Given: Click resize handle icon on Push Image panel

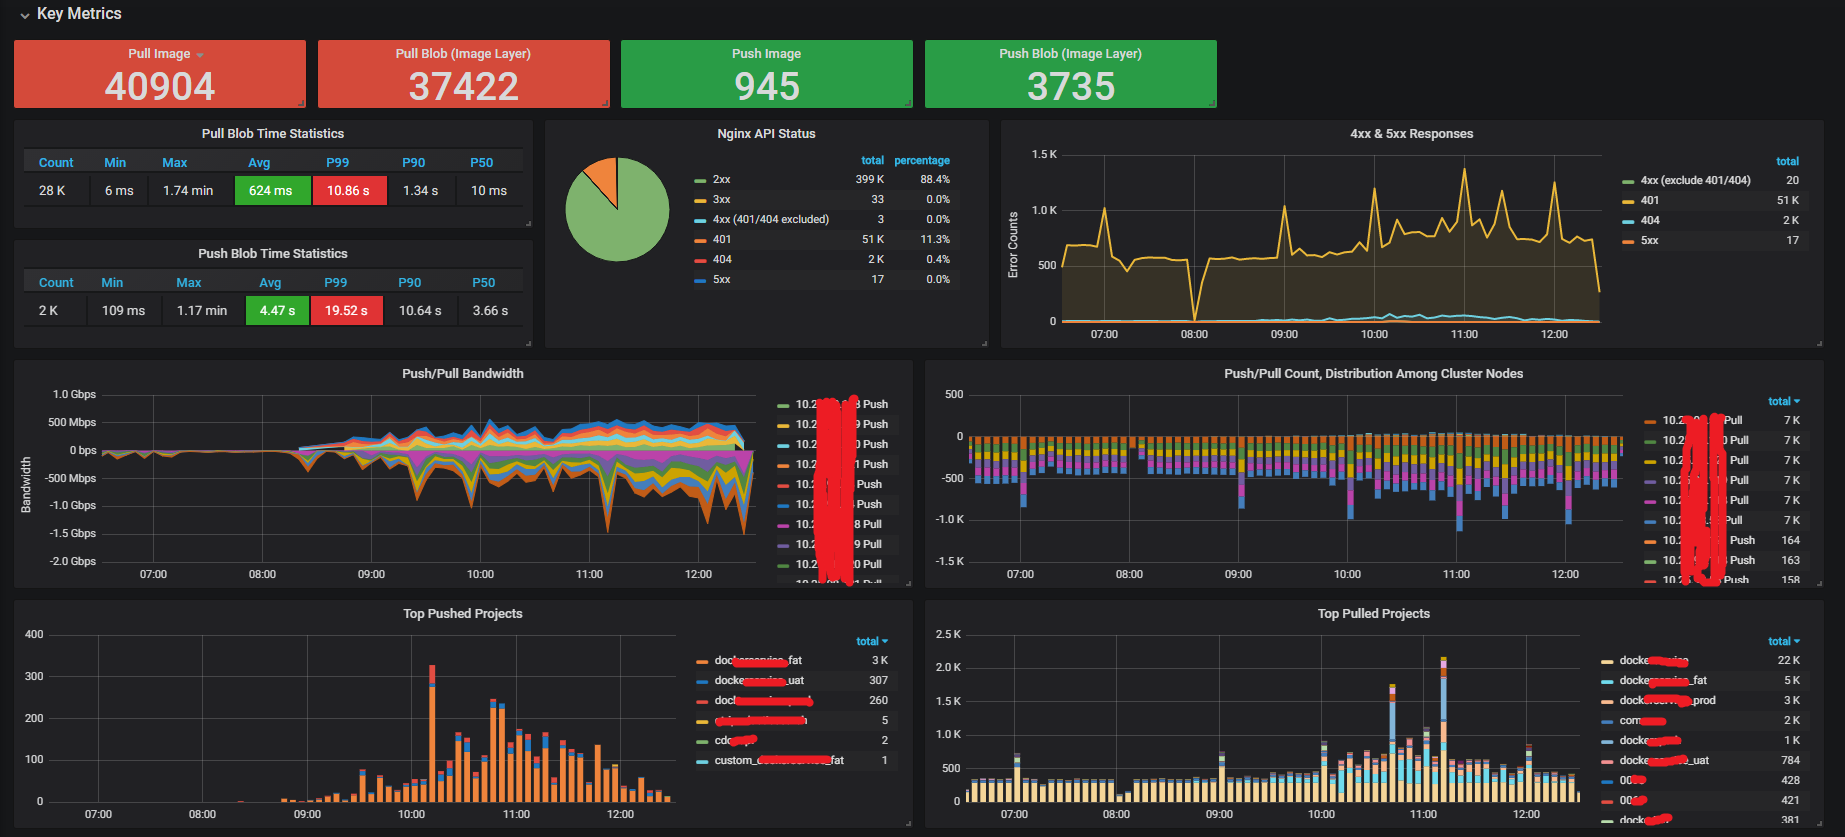Looking at the screenshot, I should pyautogui.click(x=908, y=103).
